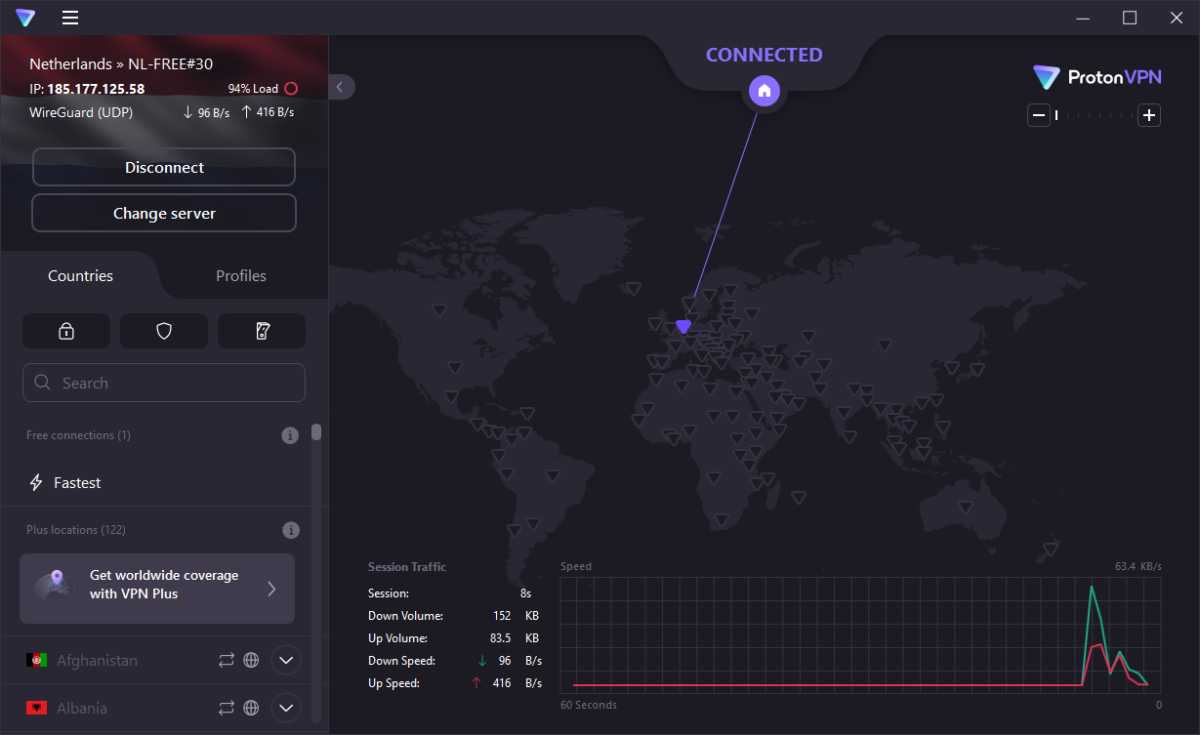Click the search magnifier icon
1200x735 pixels.
(x=42, y=382)
